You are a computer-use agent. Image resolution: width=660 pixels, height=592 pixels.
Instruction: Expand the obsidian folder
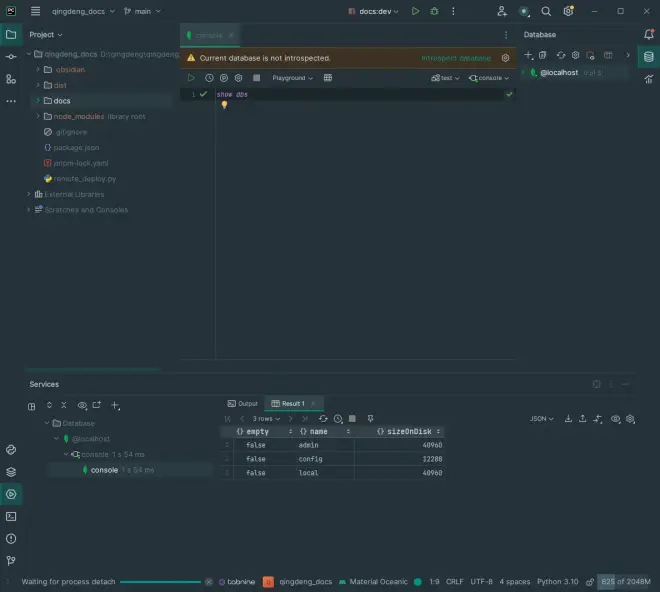click(38, 69)
